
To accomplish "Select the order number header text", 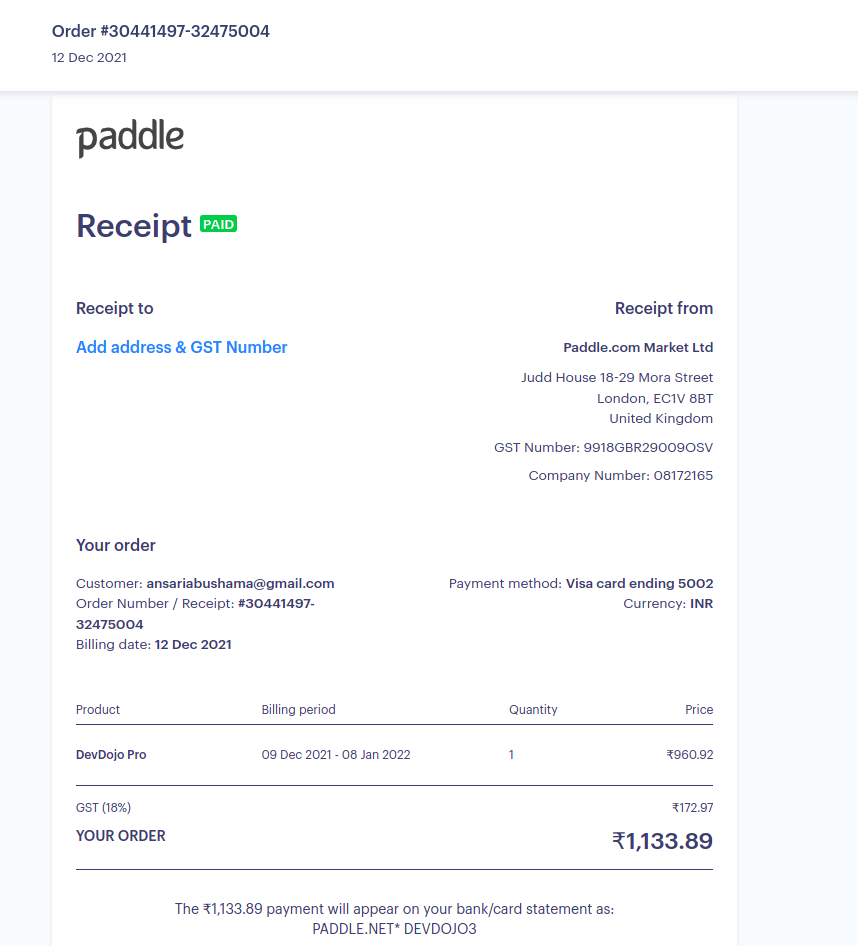I will [160, 31].
